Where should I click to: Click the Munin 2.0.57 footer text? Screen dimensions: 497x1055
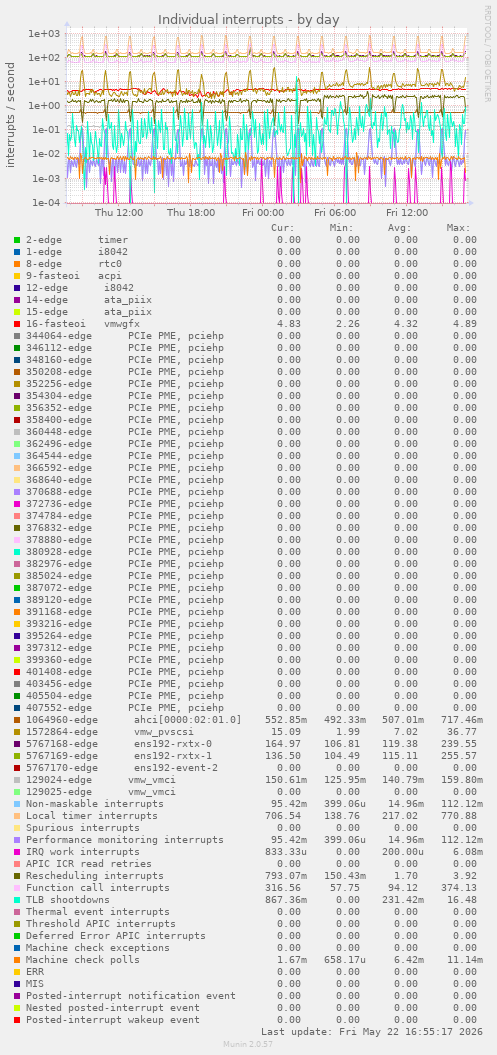click(248, 1044)
